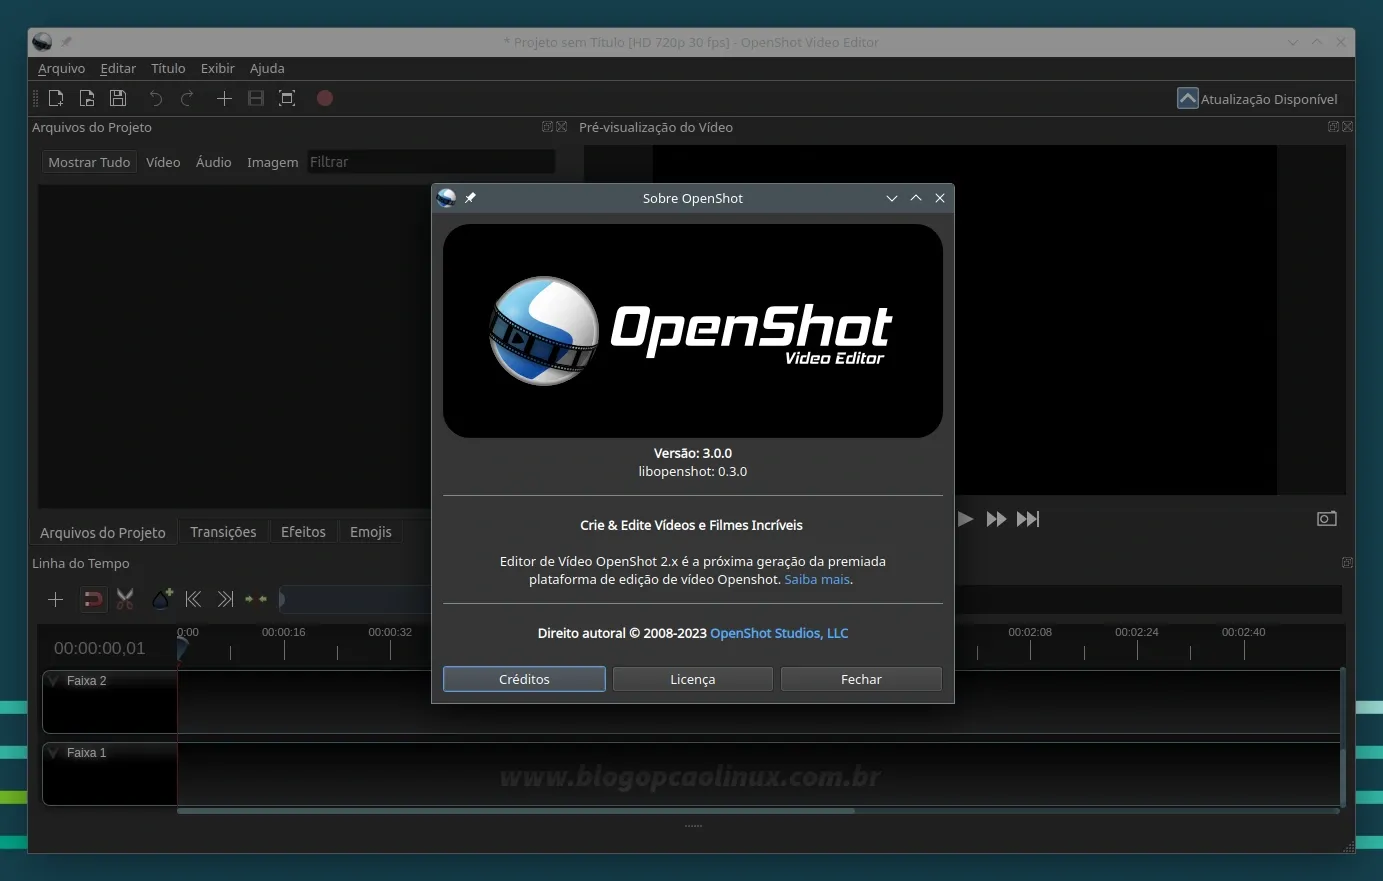Open the Saiba mais link
Screen dimensions: 1383x881
[817, 579]
